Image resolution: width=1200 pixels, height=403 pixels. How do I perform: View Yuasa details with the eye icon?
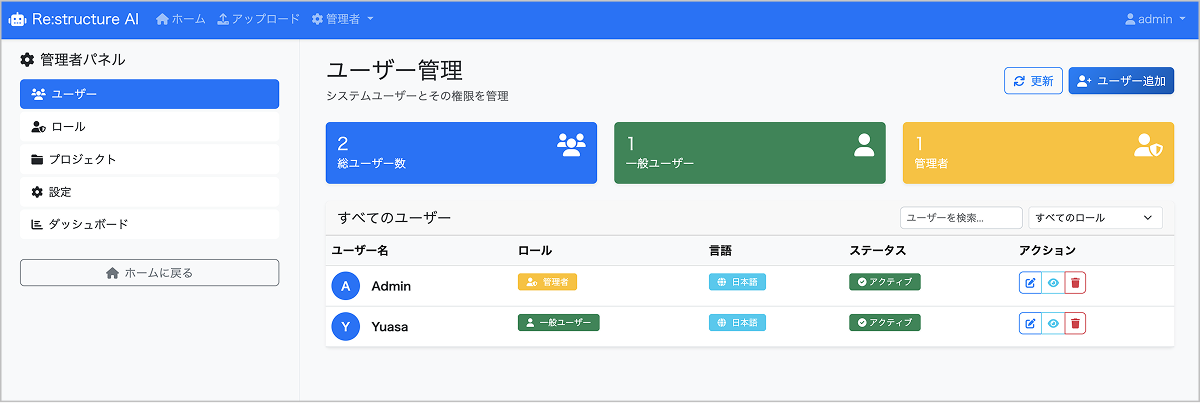pos(1053,323)
